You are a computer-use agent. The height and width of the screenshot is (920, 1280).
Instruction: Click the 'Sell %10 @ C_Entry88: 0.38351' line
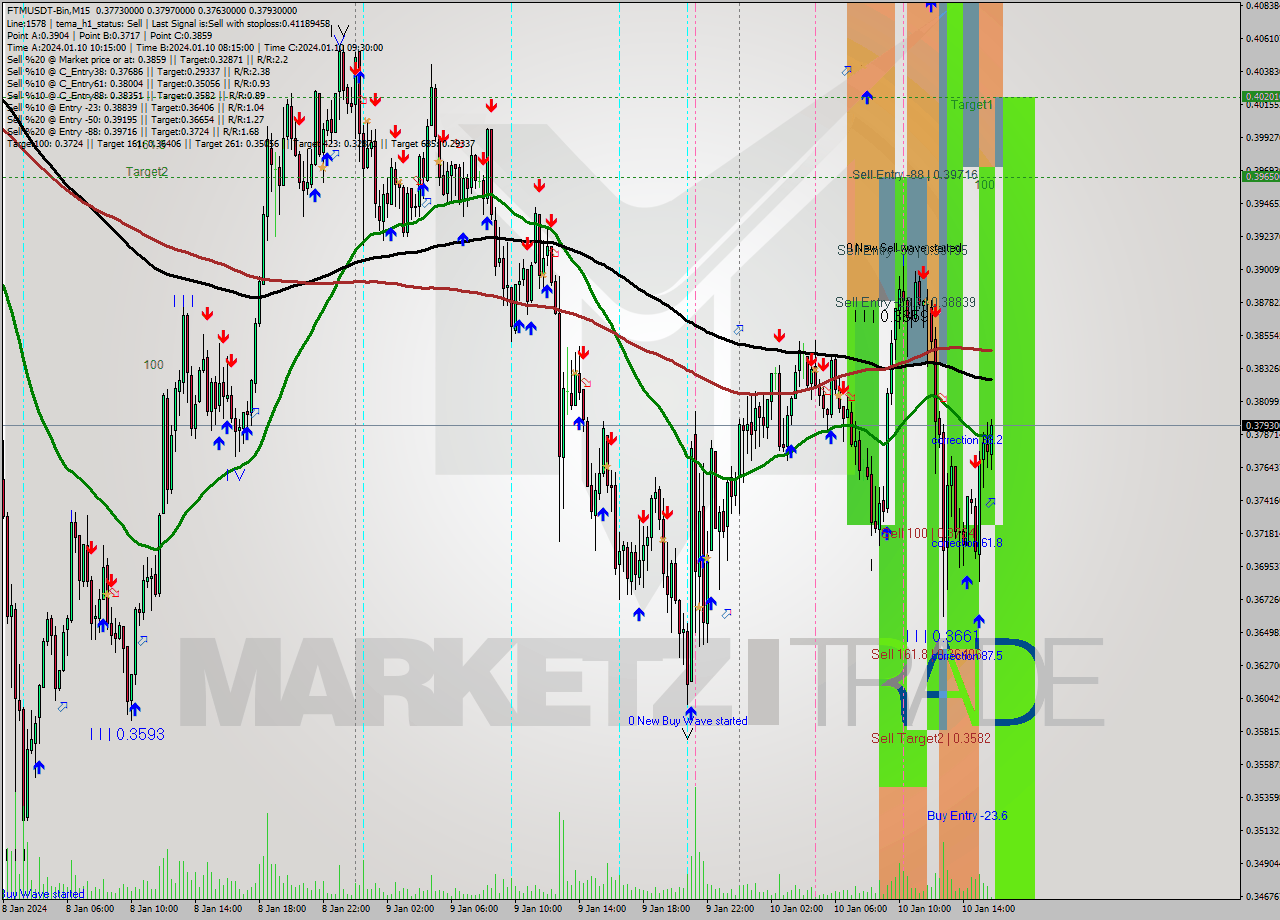(x=137, y=95)
